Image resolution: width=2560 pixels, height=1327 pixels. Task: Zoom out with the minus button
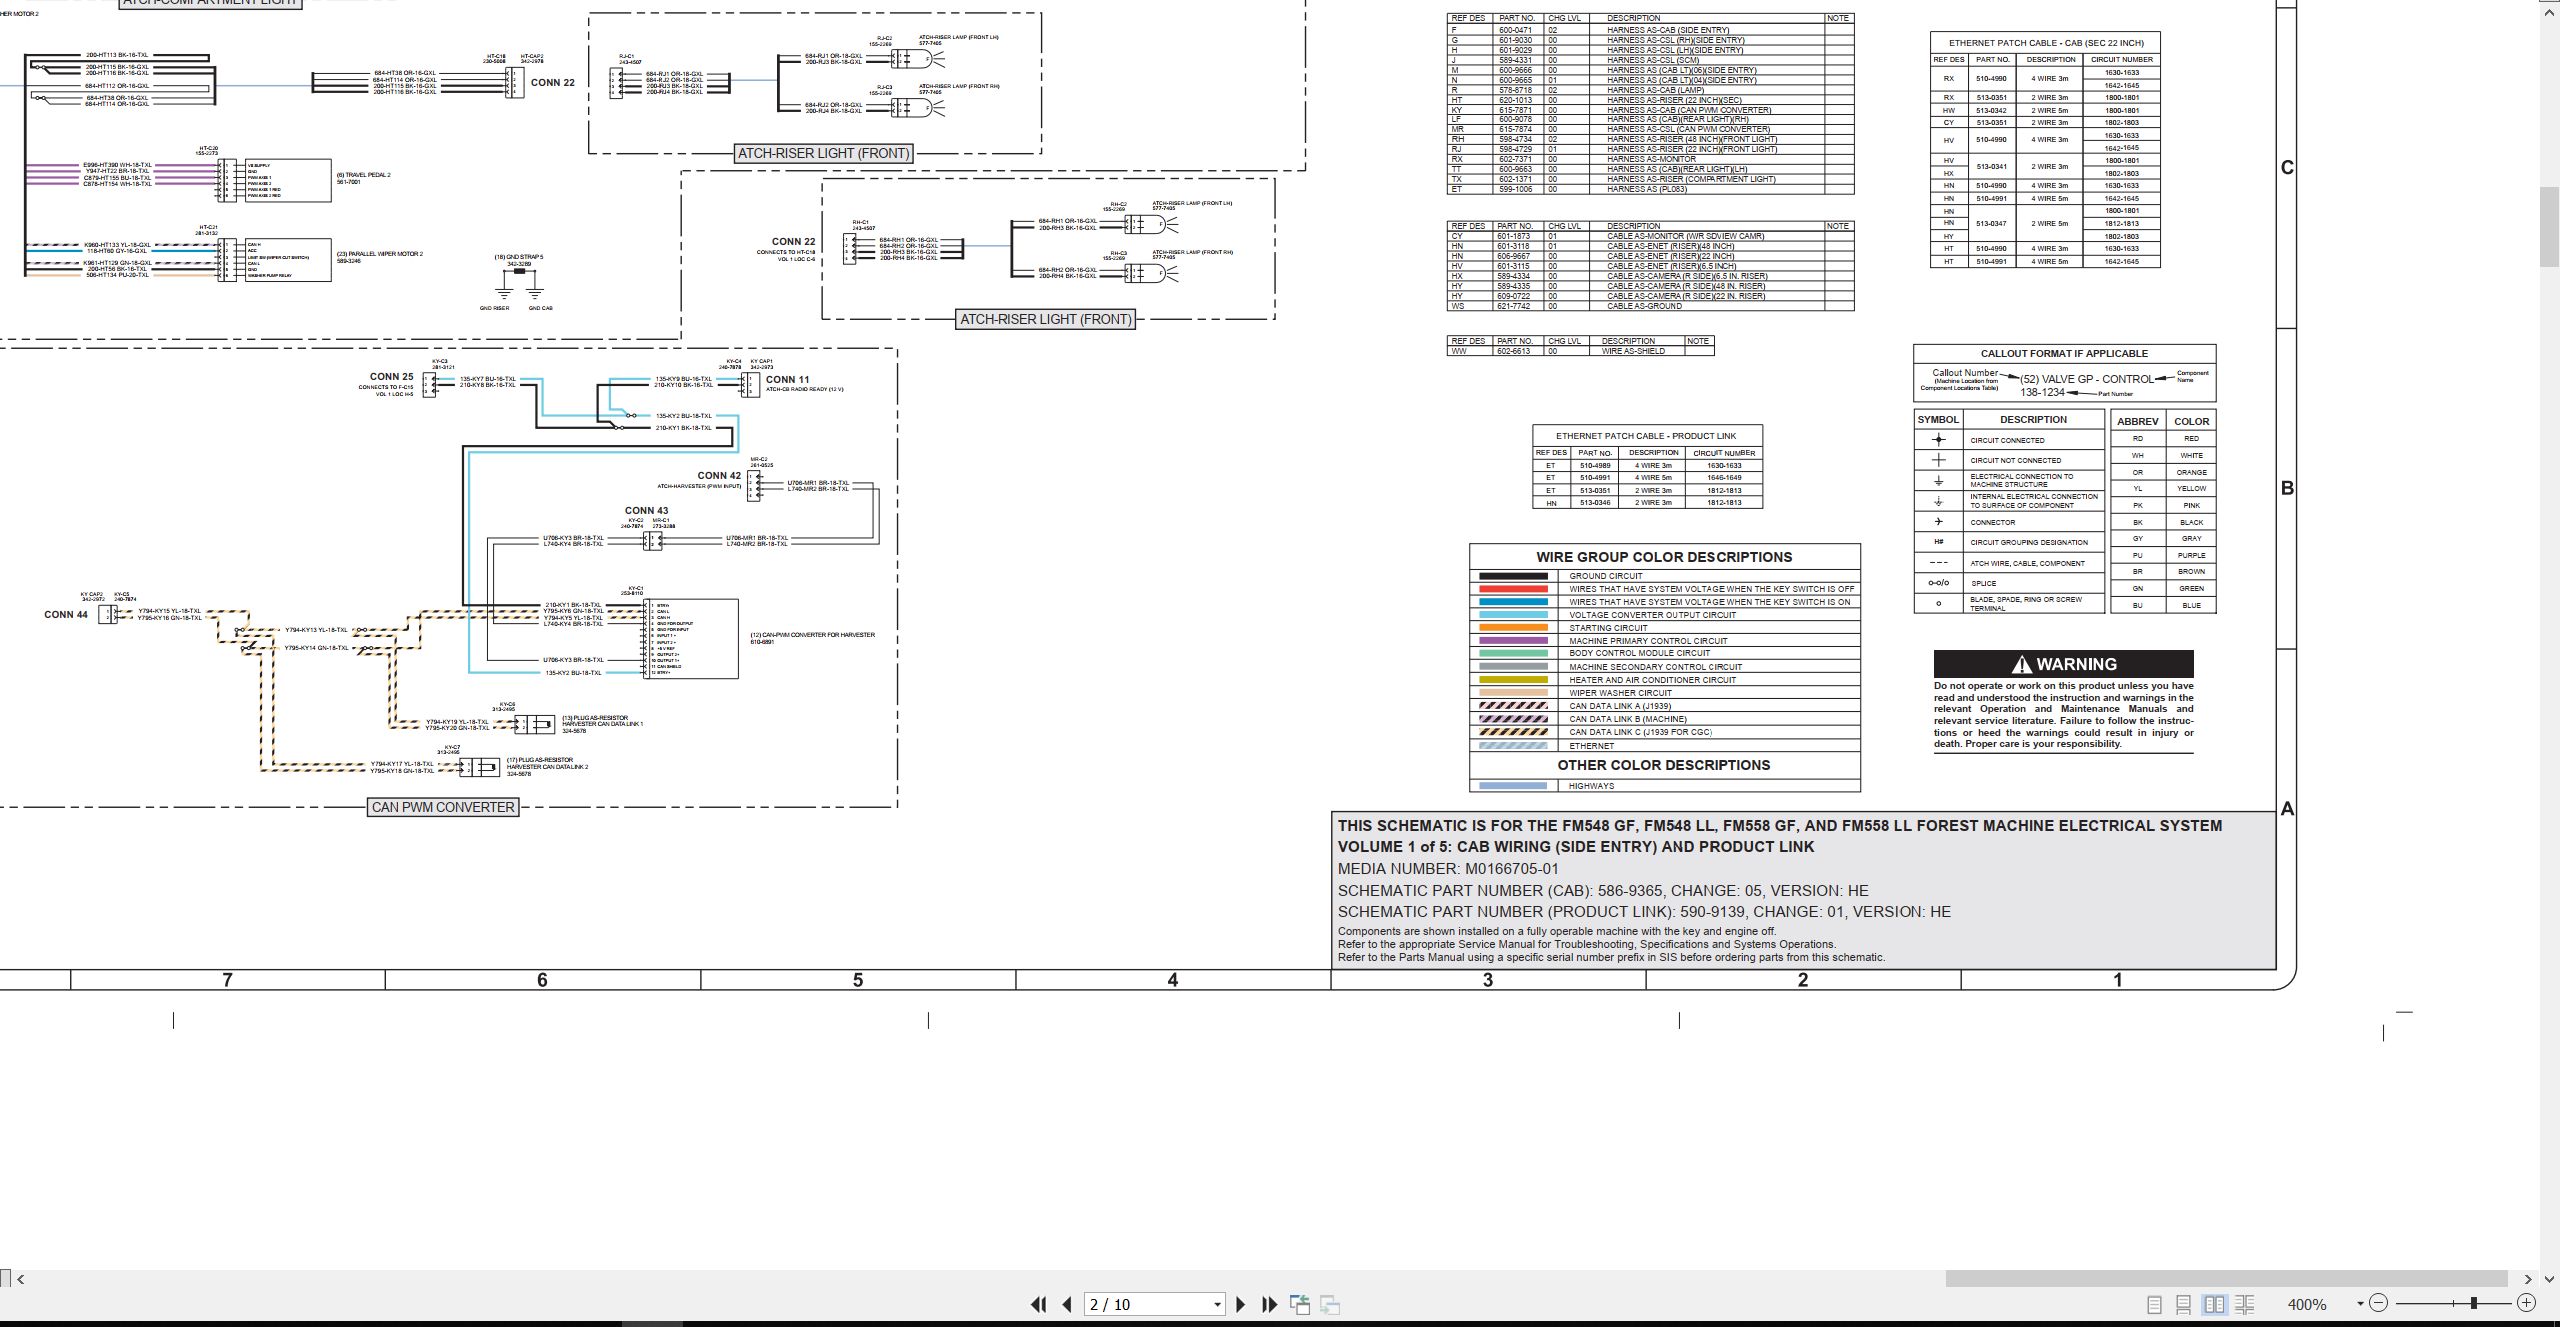pyautogui.click(x=2379, y=1303)
